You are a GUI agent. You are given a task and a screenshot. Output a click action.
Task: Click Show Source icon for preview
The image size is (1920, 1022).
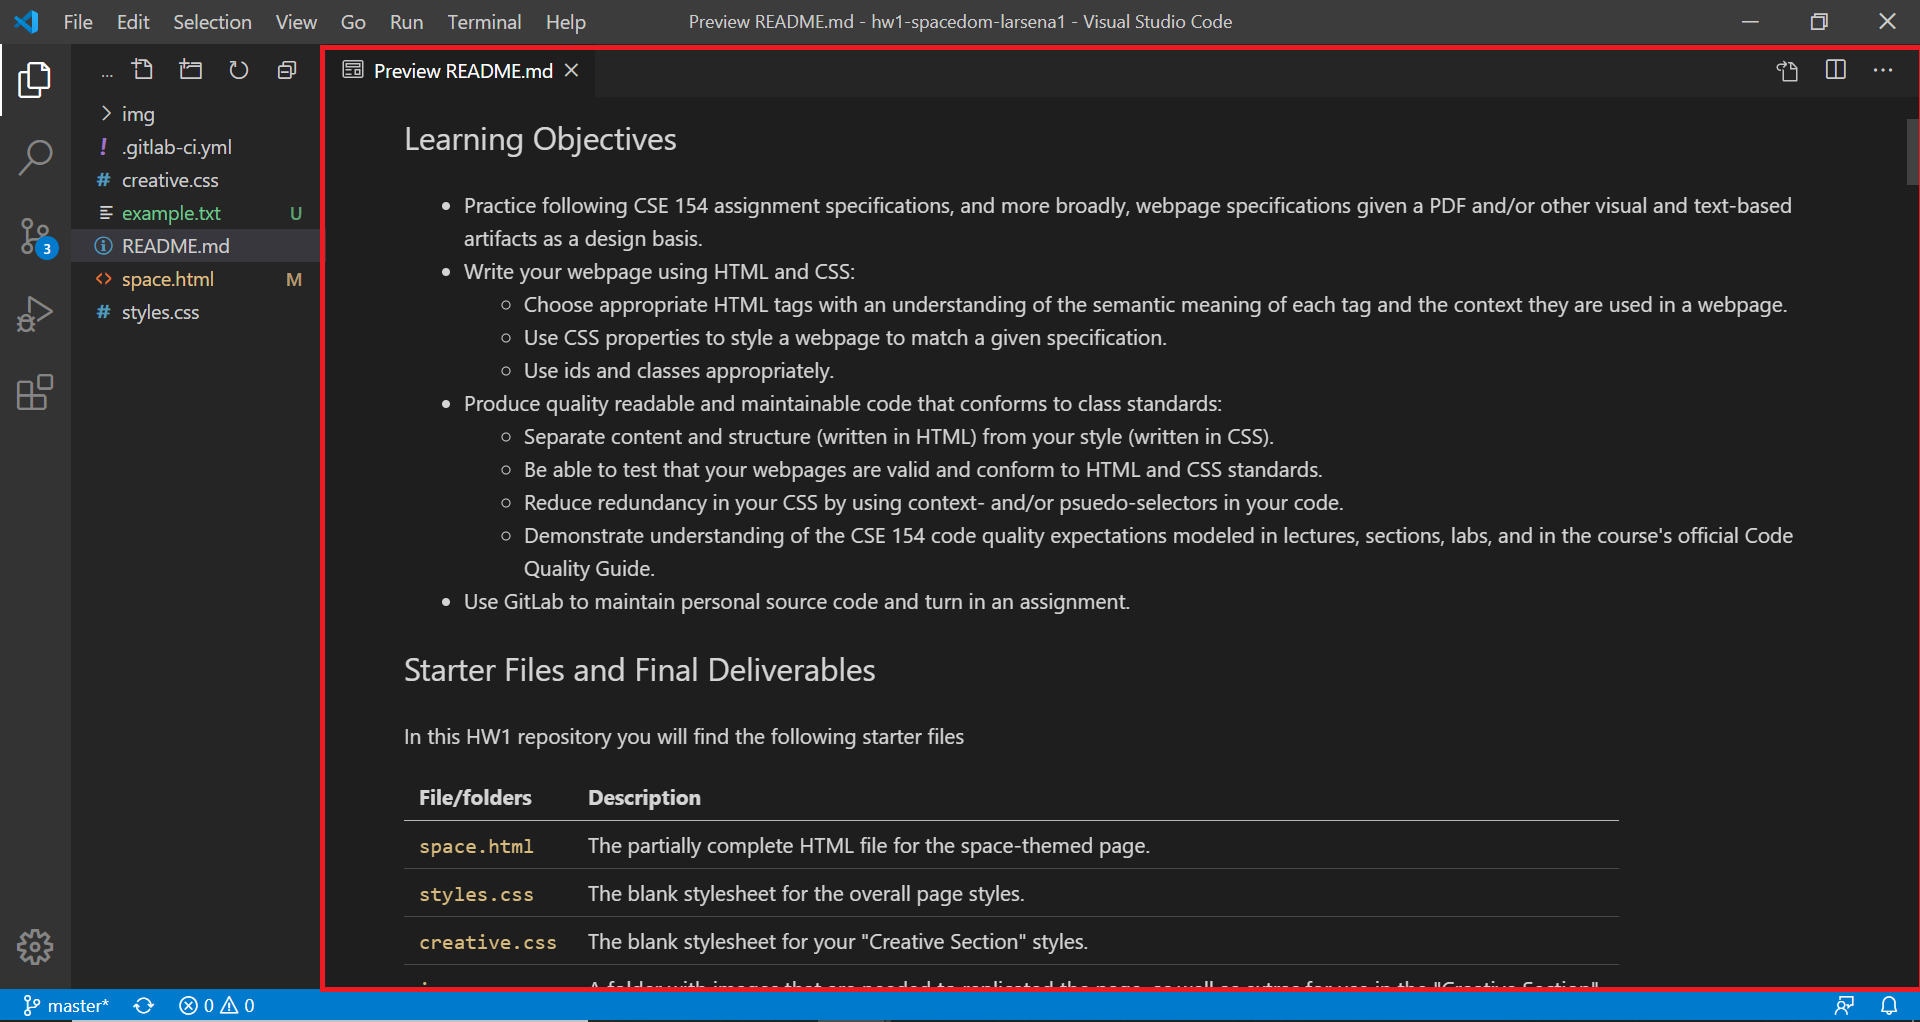point(1787,70)
